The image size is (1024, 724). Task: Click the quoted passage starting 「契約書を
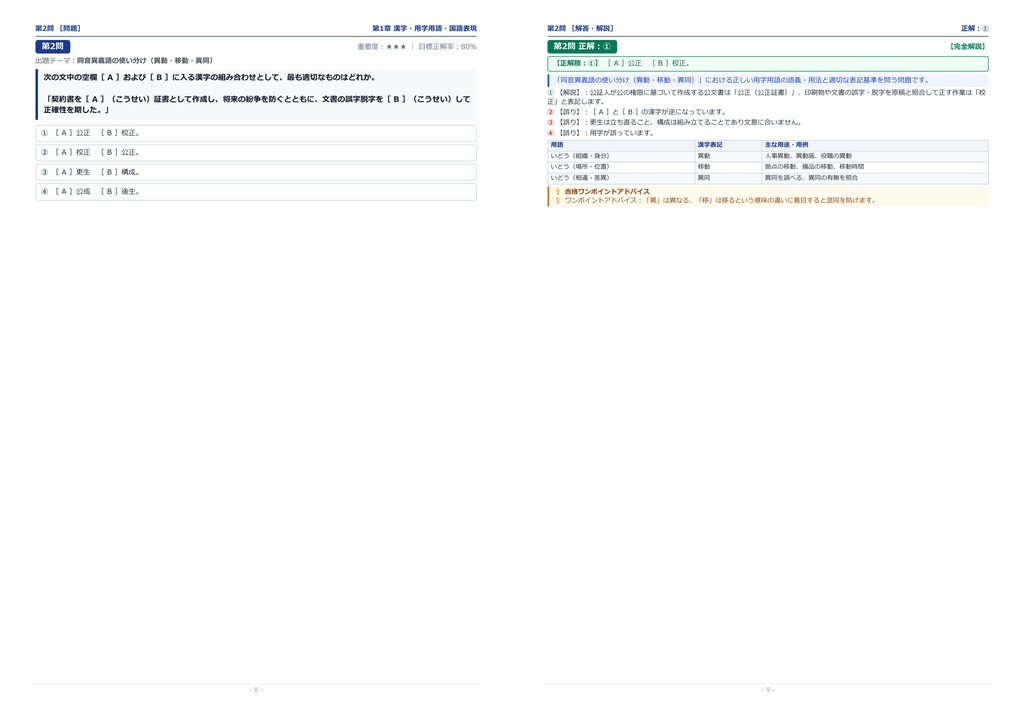(257, 104)
